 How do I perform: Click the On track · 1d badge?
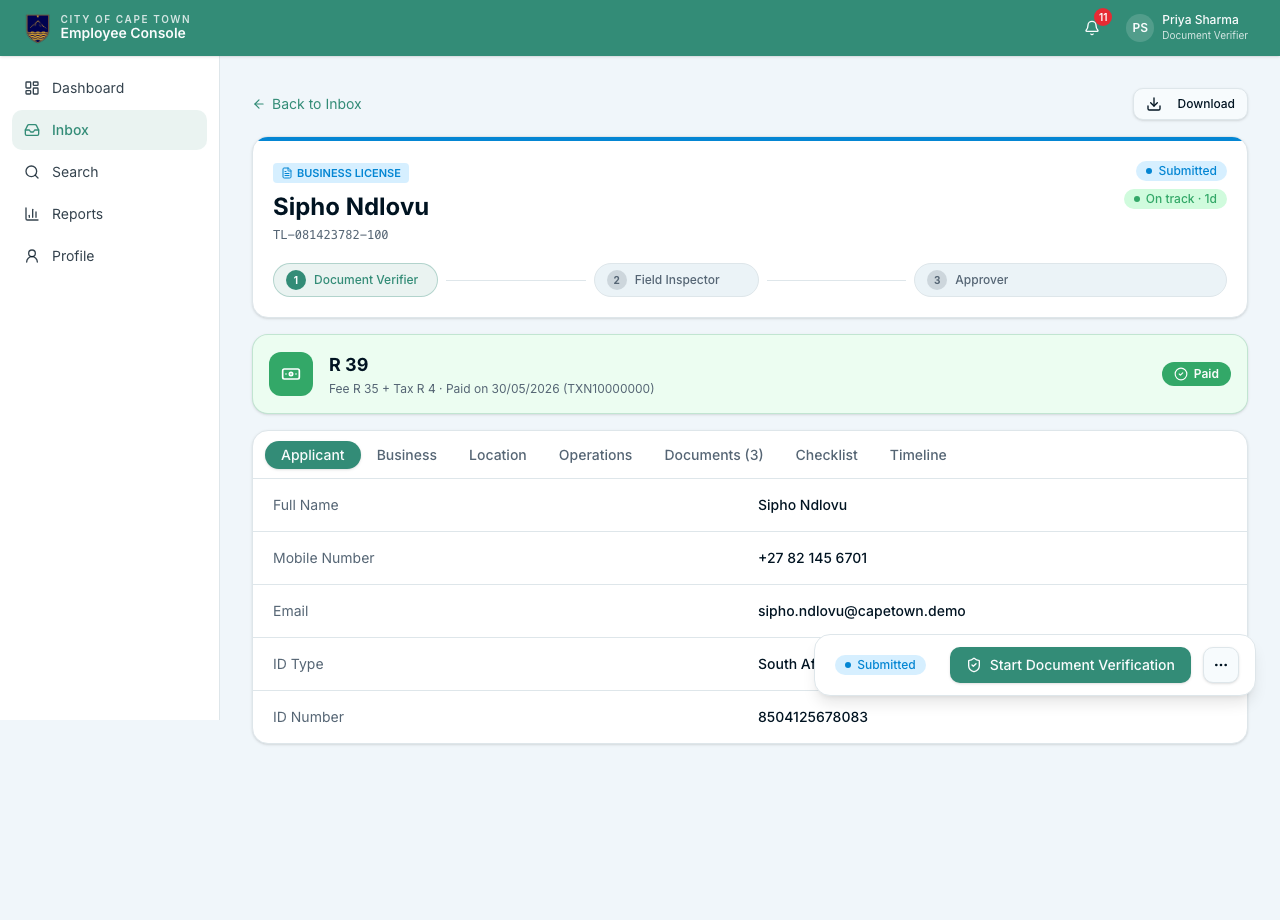(x=1175, y=199)
